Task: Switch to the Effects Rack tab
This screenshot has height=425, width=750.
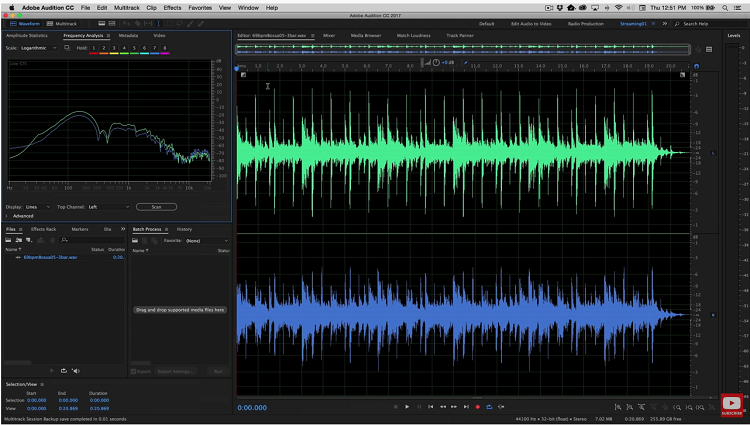Action: pyautogui.click(x=44, y=229)
